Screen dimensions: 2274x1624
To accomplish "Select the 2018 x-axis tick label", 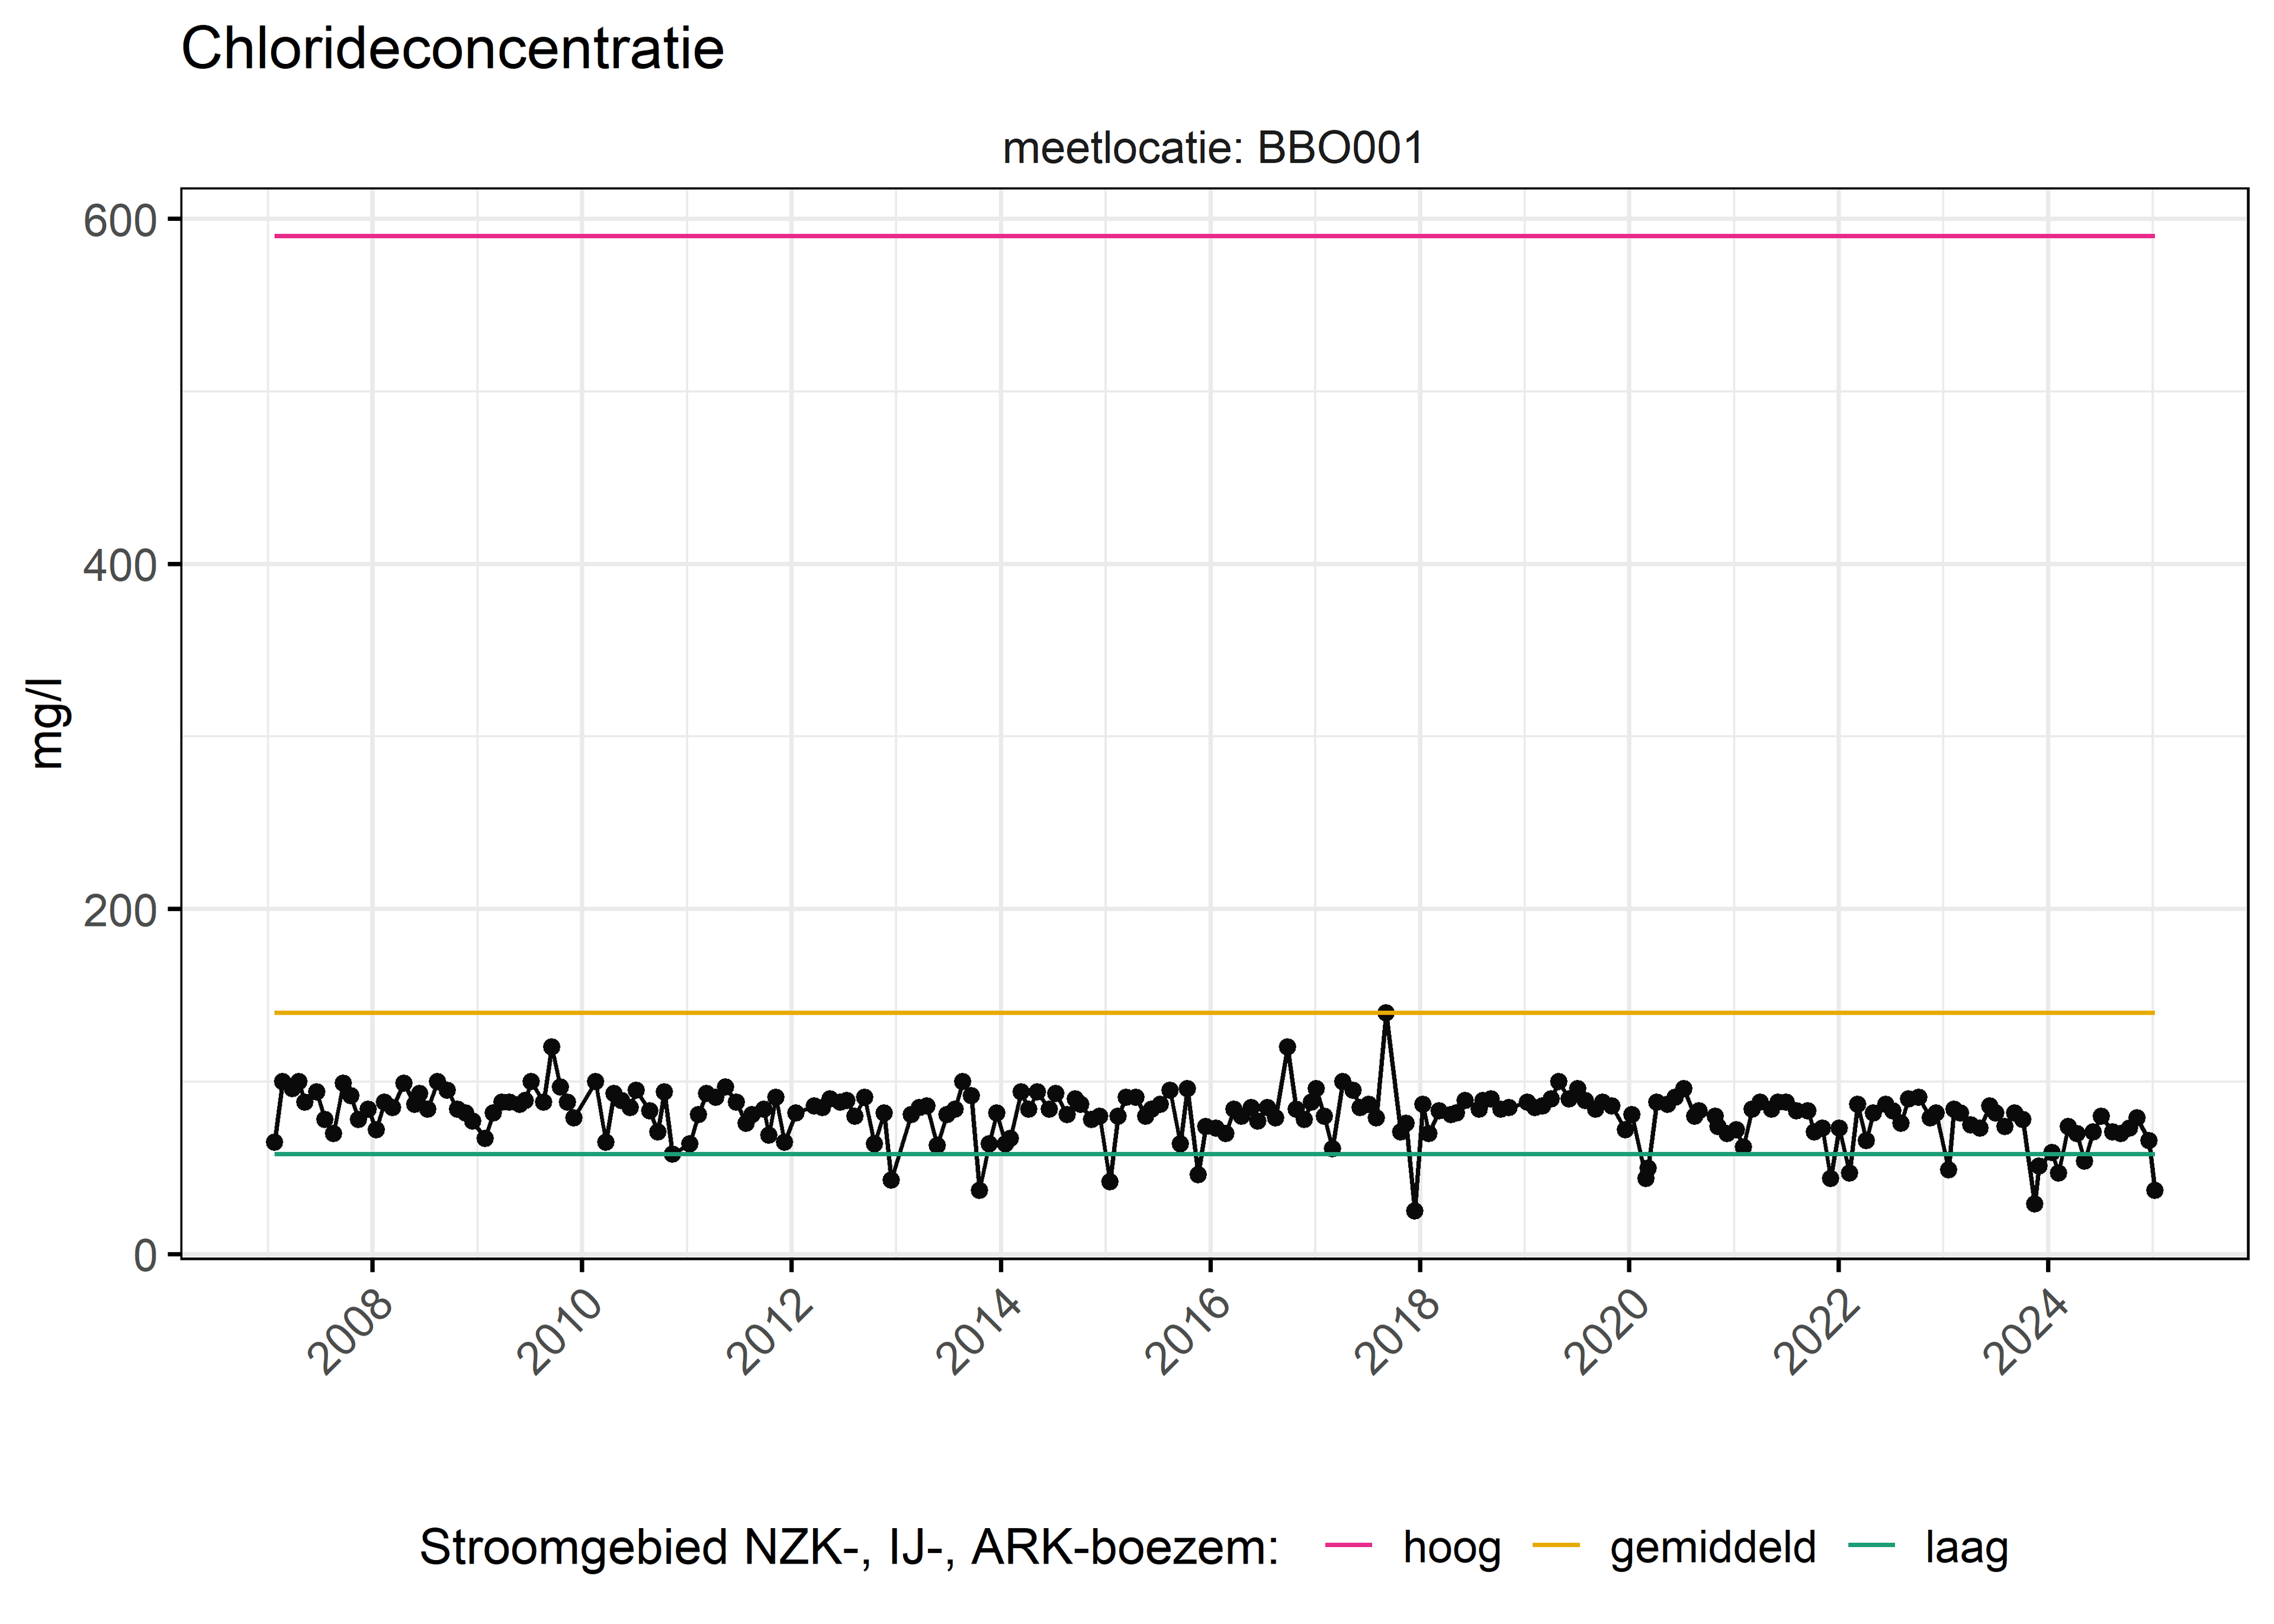I will (1399, 1333).
